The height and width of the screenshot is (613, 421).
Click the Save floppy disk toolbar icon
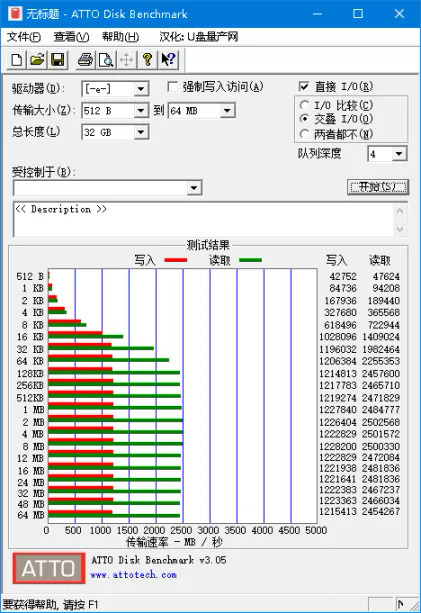(57, 60)
